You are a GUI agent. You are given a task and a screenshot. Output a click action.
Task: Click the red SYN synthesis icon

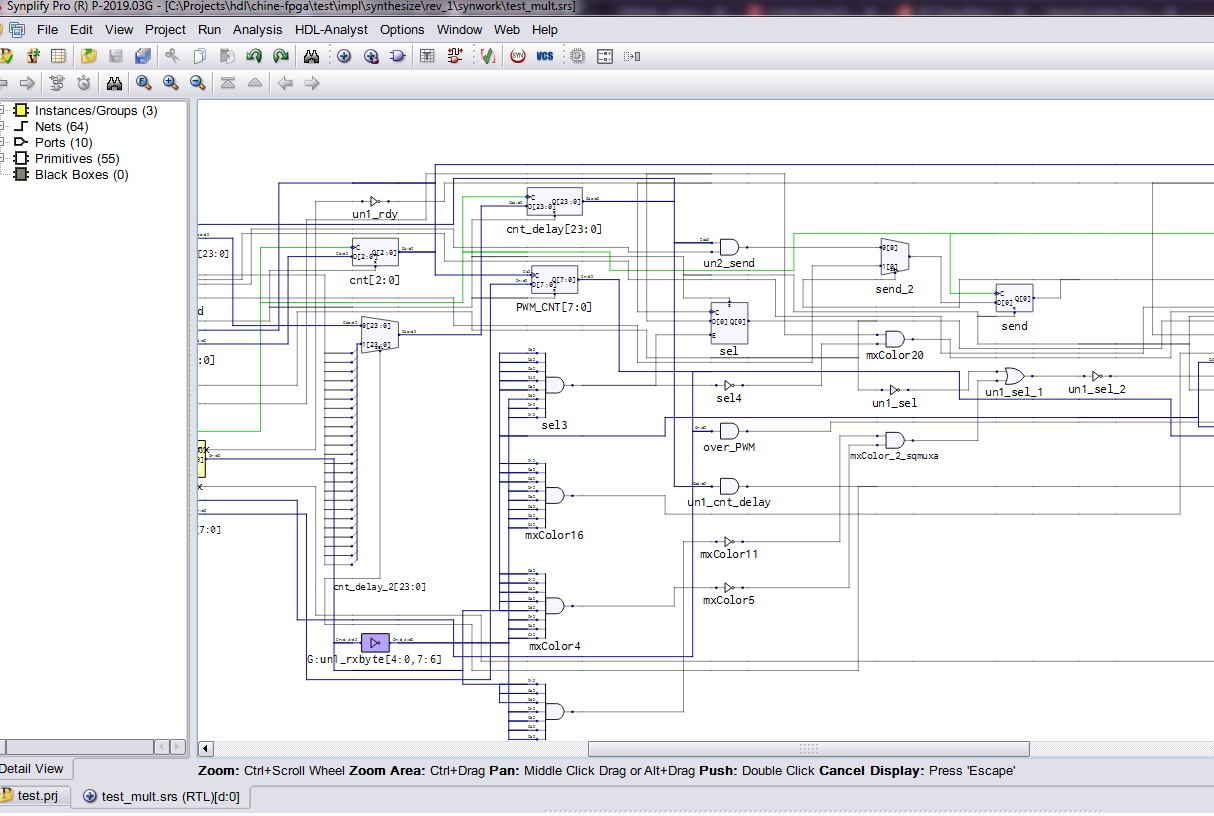(x=518, y=56)
